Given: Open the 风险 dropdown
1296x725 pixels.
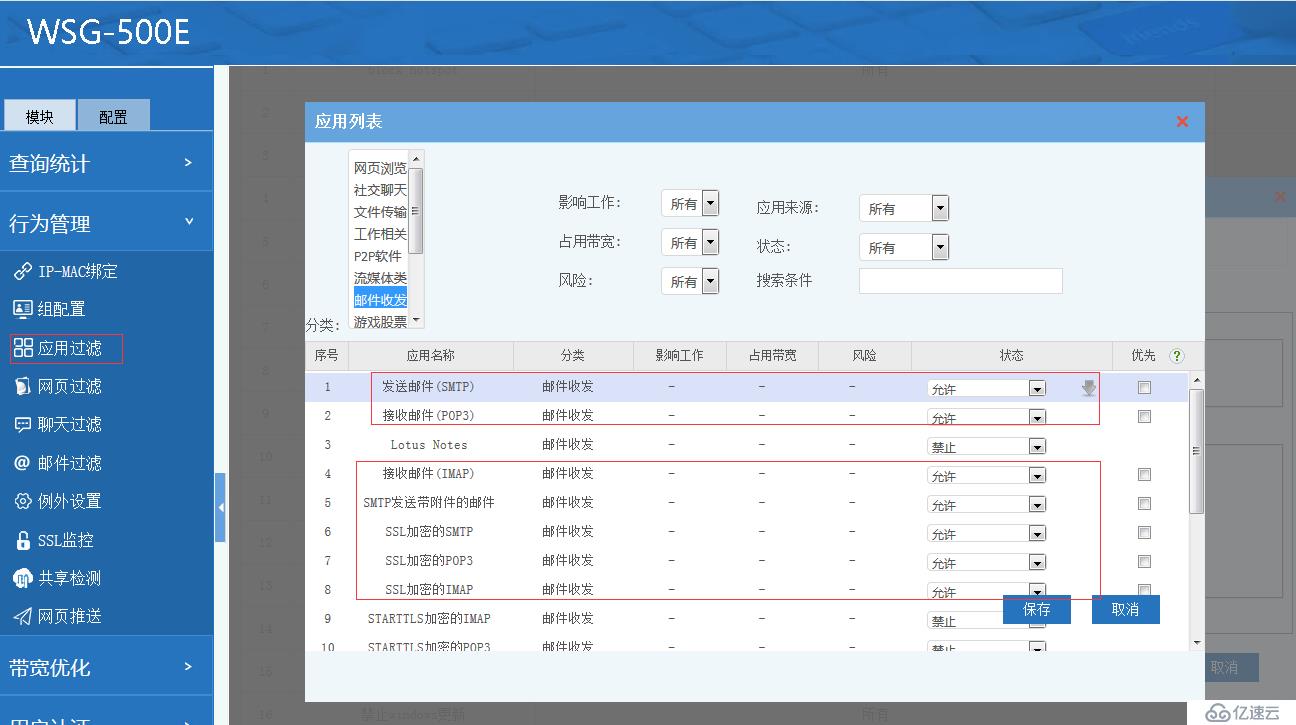Looking at the screenshot, I should coord(690,281).
